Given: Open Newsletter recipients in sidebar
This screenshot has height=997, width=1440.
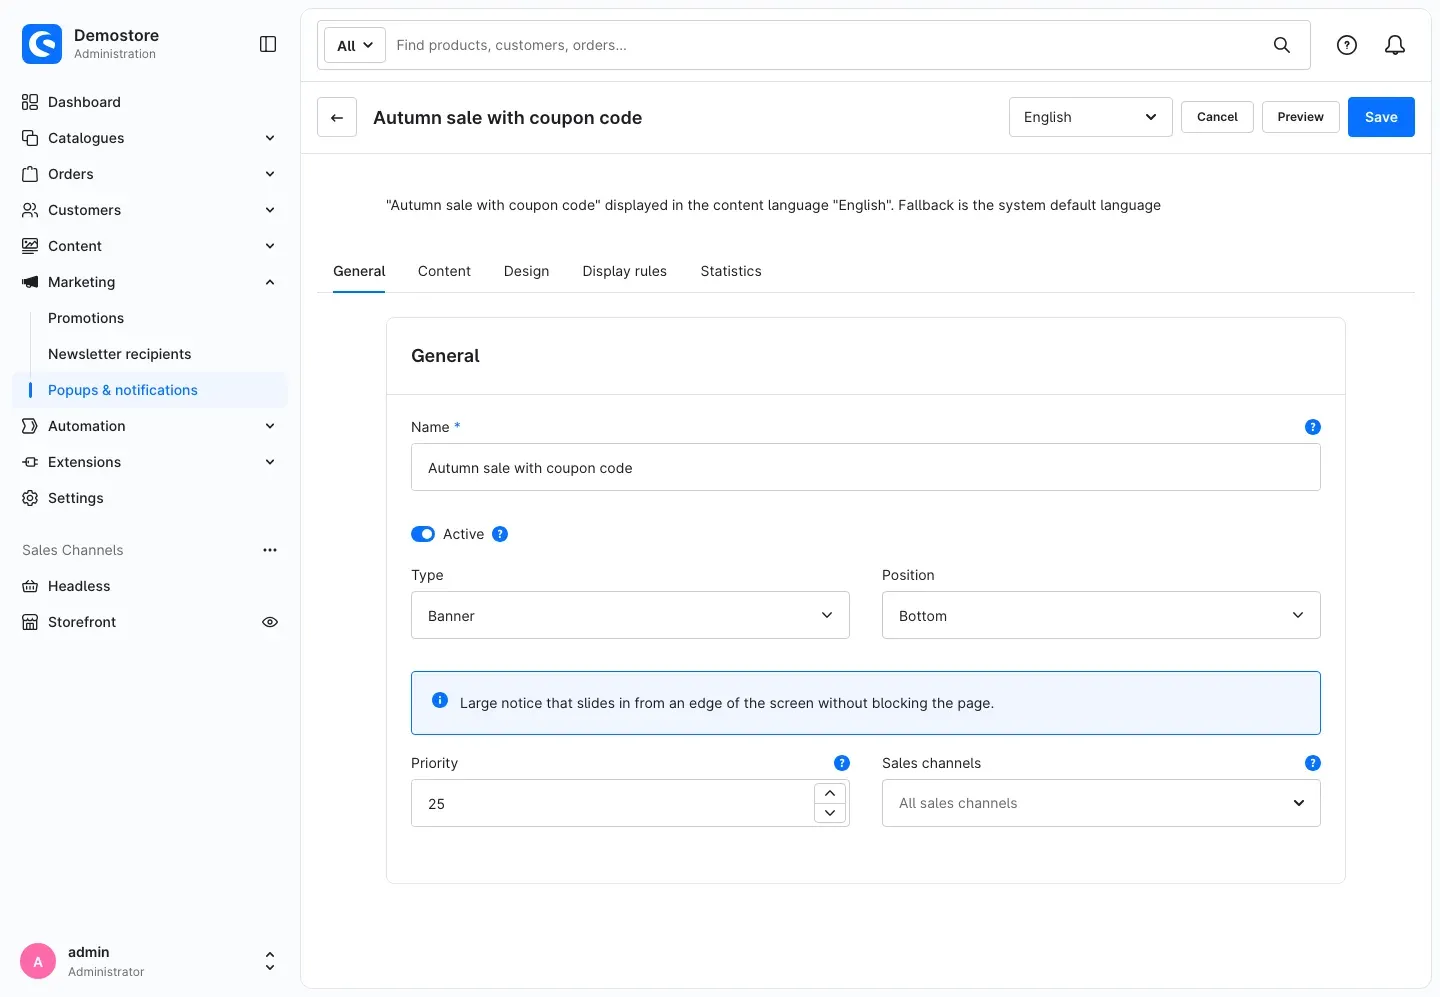Looking at the screenshot, I should [120, 354].
